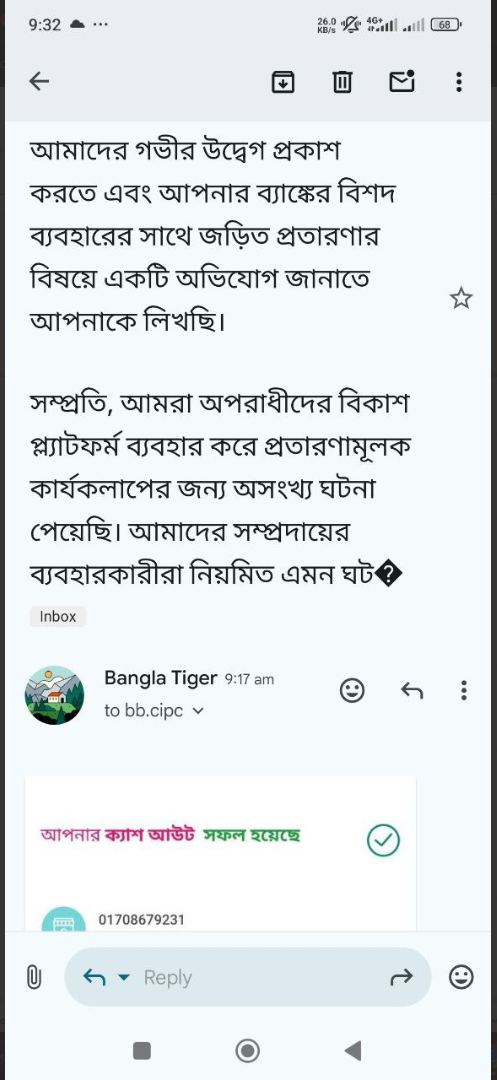Archive this email
The image size is (497, 1080).
283,82
